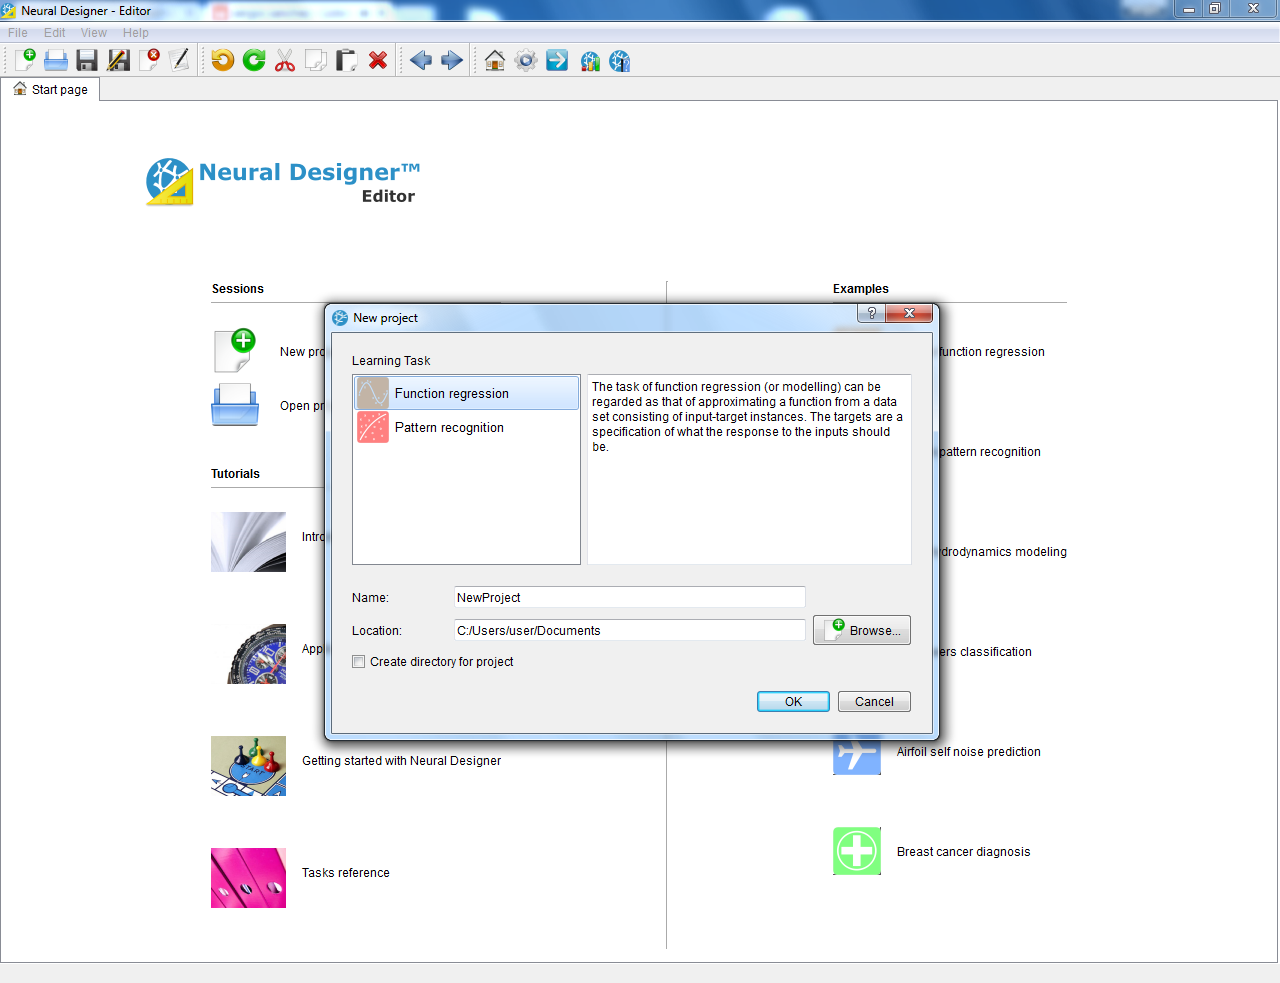
Task: Click the Cut scissors icon
Action: (x=285, y=60)
